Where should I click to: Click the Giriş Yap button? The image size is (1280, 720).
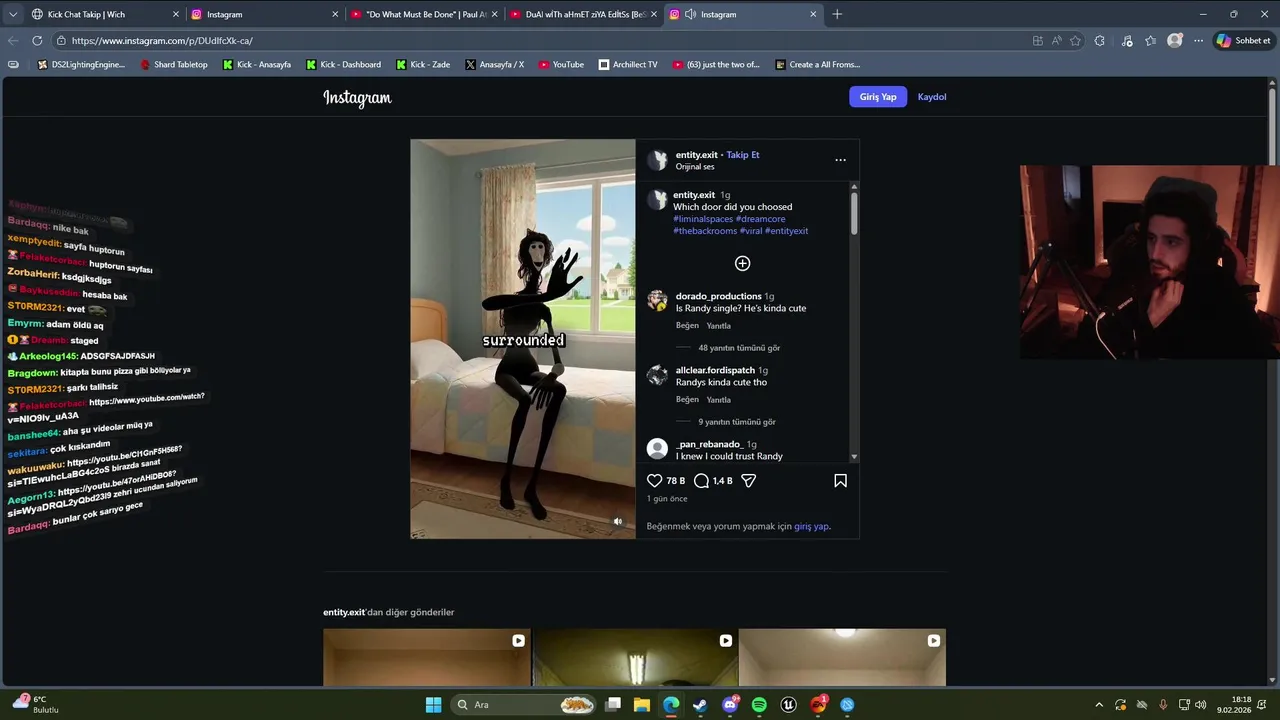point(878,97)
